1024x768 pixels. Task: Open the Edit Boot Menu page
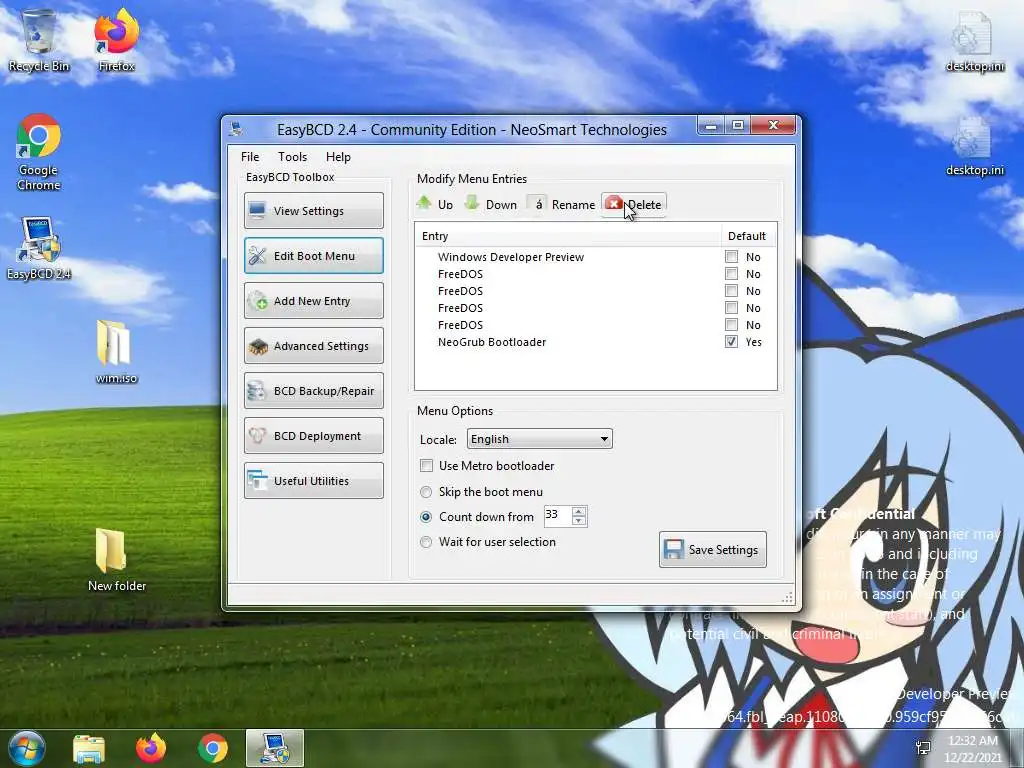(x=313, y=255)
